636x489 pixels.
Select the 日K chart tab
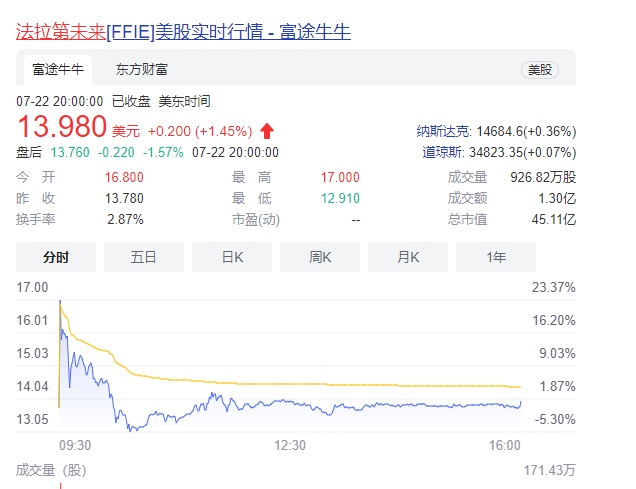232,257
